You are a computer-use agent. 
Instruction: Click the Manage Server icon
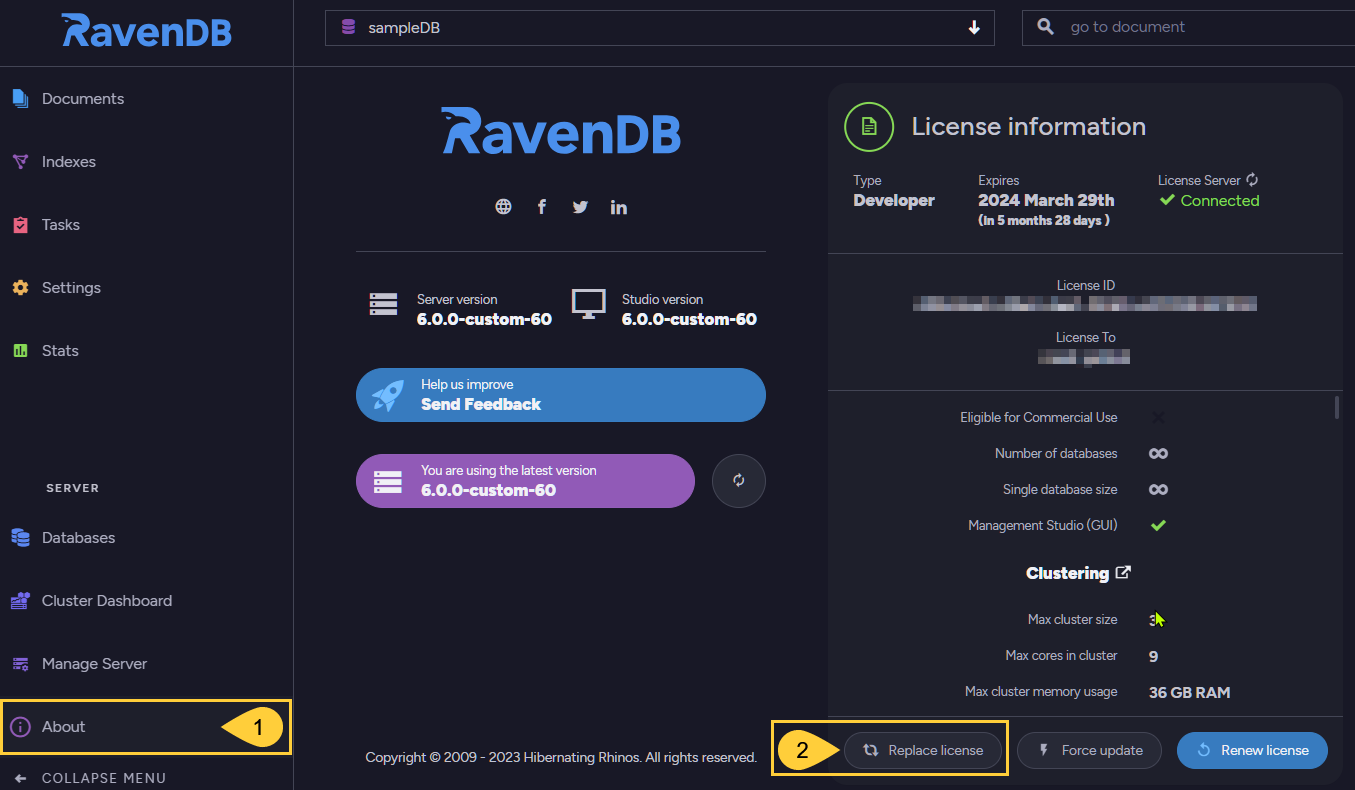point(20,664)
